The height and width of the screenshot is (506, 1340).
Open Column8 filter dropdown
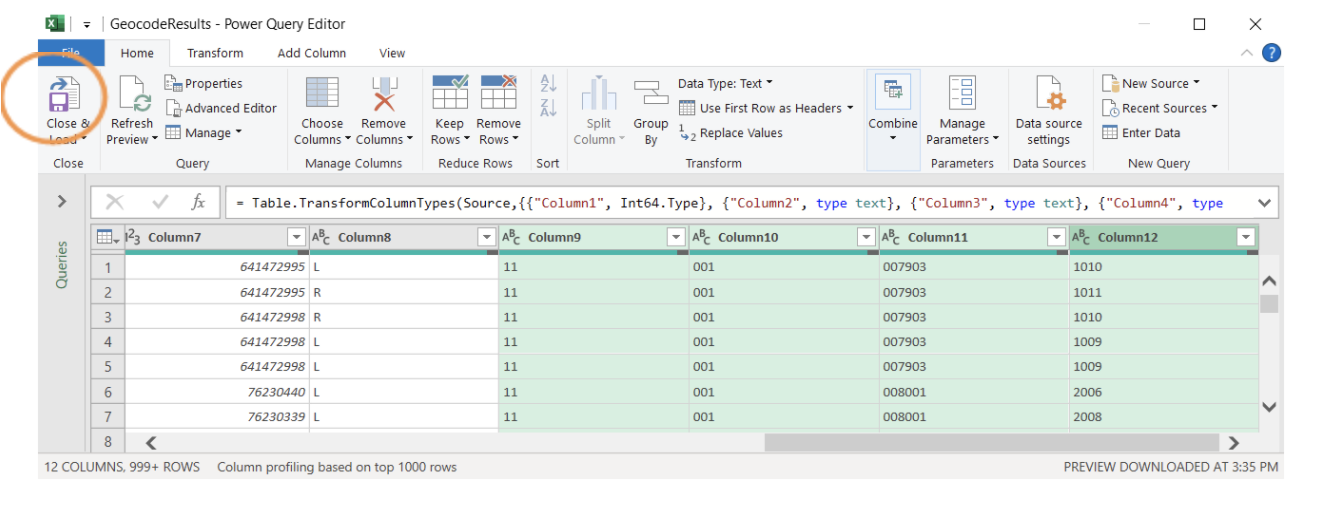(486, 237)
